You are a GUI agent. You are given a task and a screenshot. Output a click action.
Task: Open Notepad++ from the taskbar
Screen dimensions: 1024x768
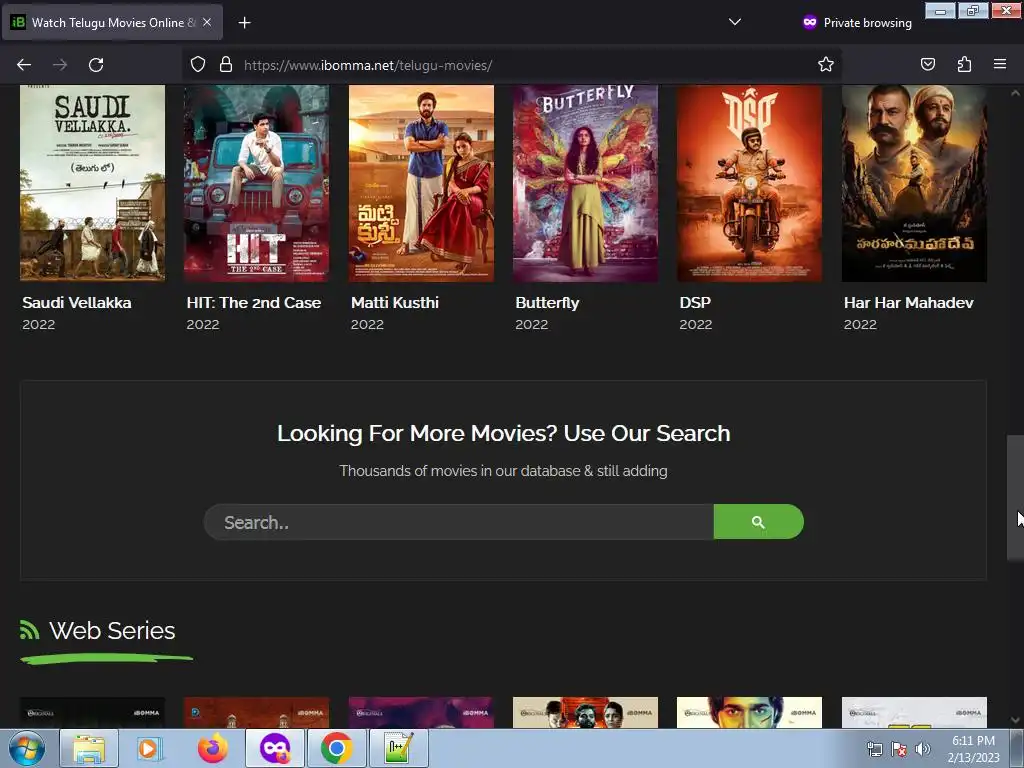click(x=398, y=748)
